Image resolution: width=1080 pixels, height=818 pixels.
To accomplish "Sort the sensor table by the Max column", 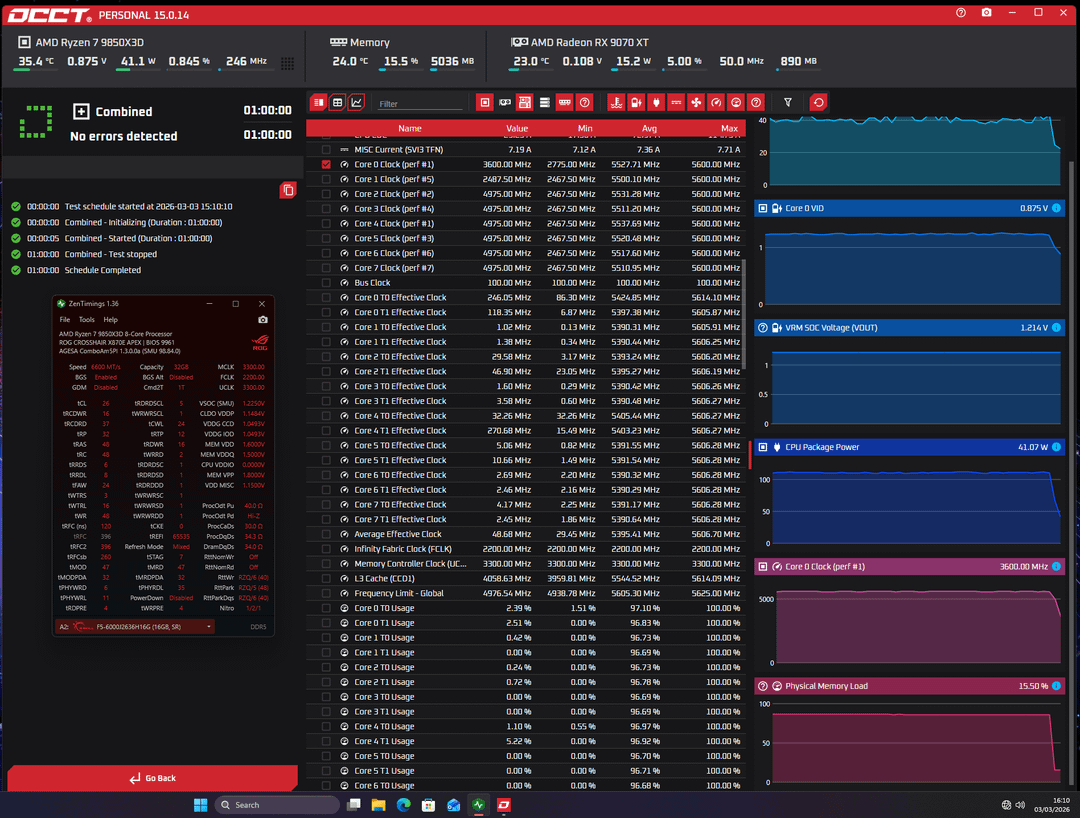I will [x=729, y=128].
